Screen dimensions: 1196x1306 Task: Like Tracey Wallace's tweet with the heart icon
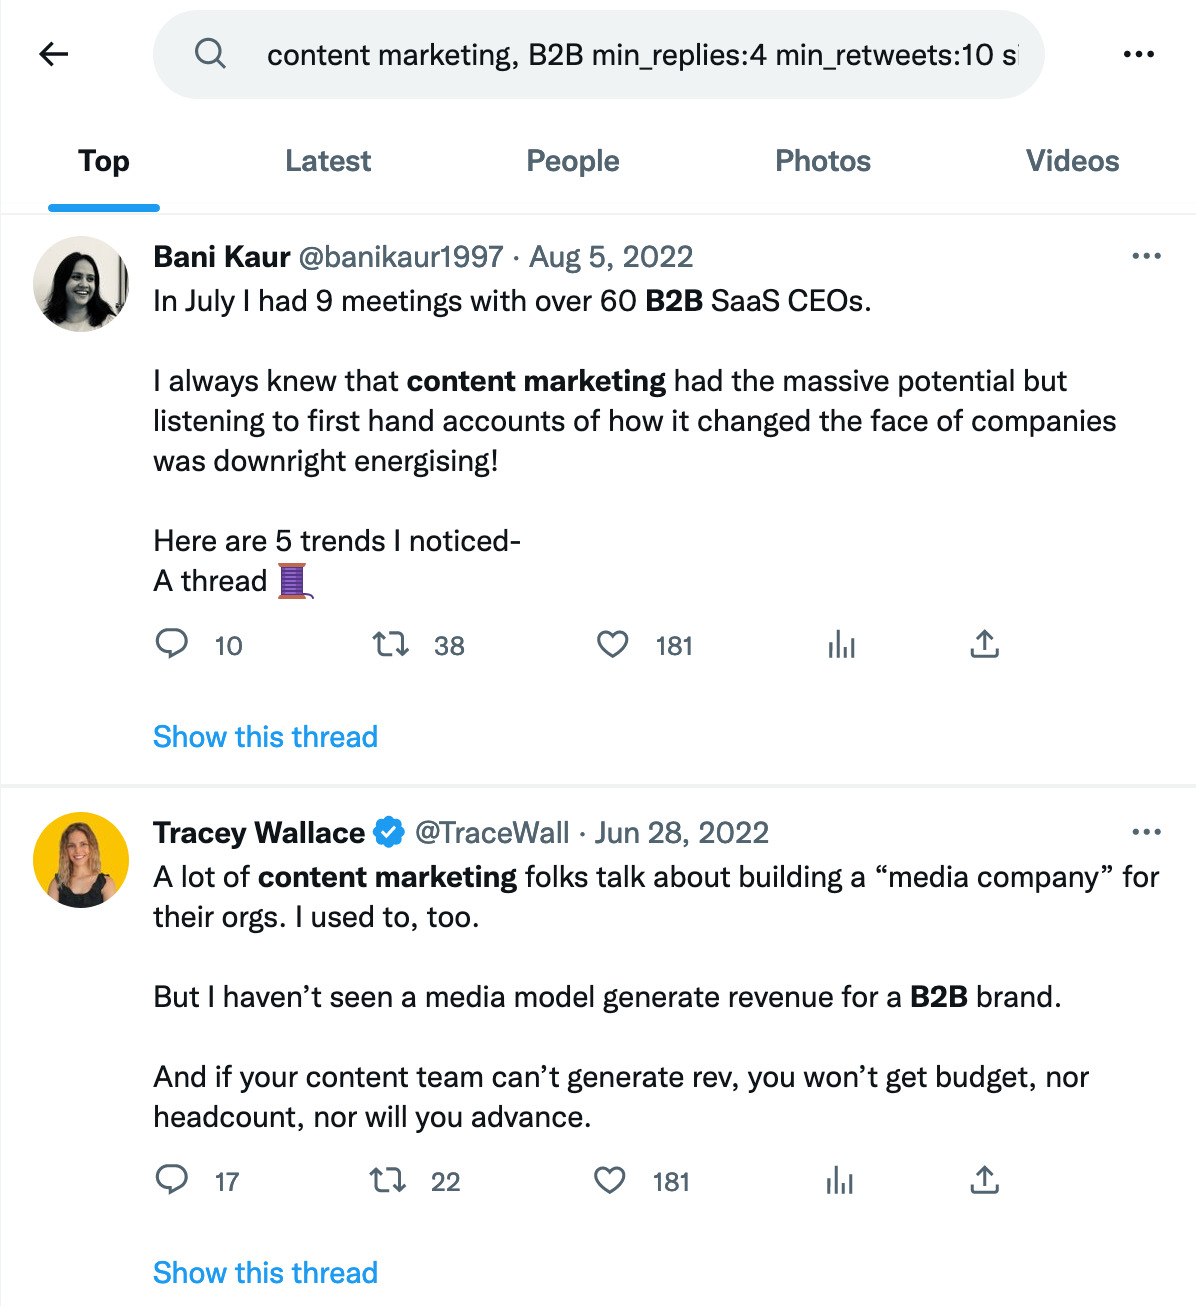(x=610, y=1181)
